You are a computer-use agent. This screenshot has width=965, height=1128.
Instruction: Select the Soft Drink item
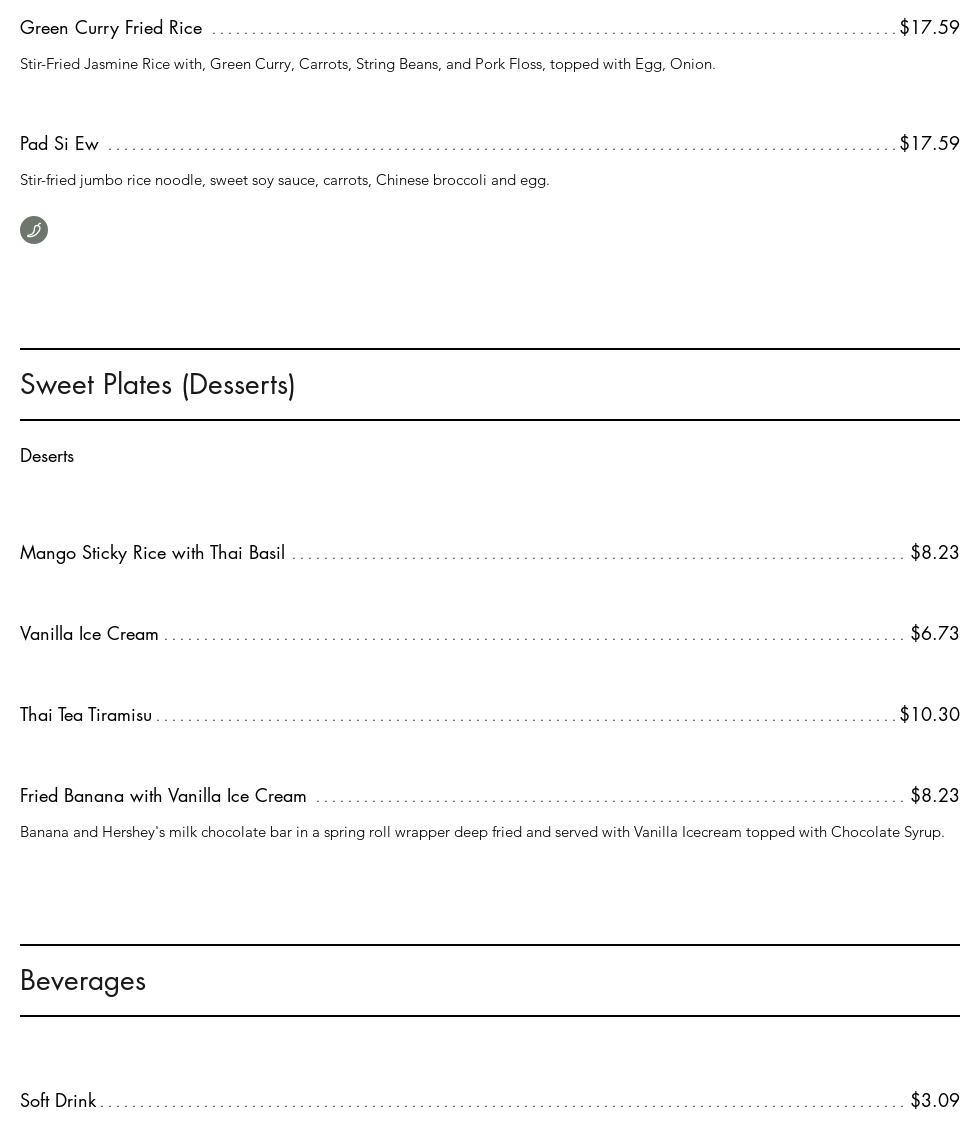coord(58,1101)
